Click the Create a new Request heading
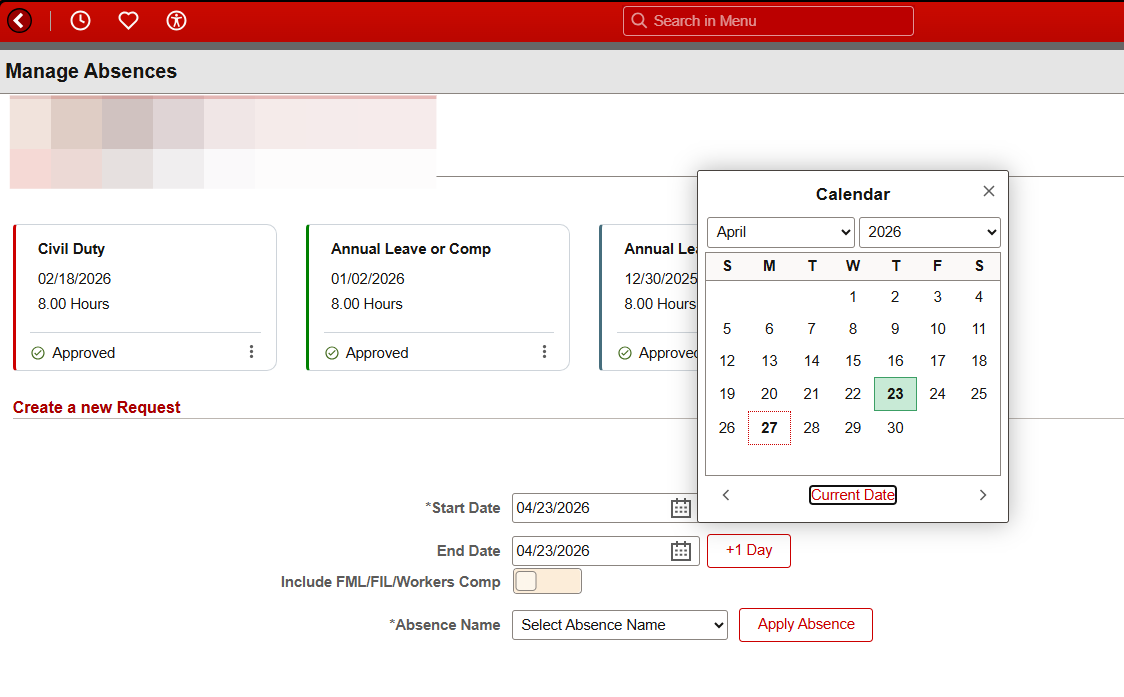 tap(97, 407)
